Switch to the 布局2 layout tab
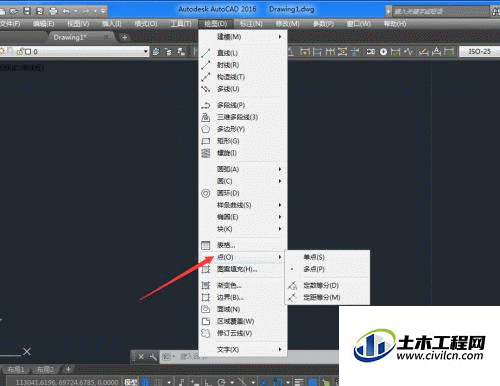The width and height of the screenshot is (500, 386). [45, 369]
